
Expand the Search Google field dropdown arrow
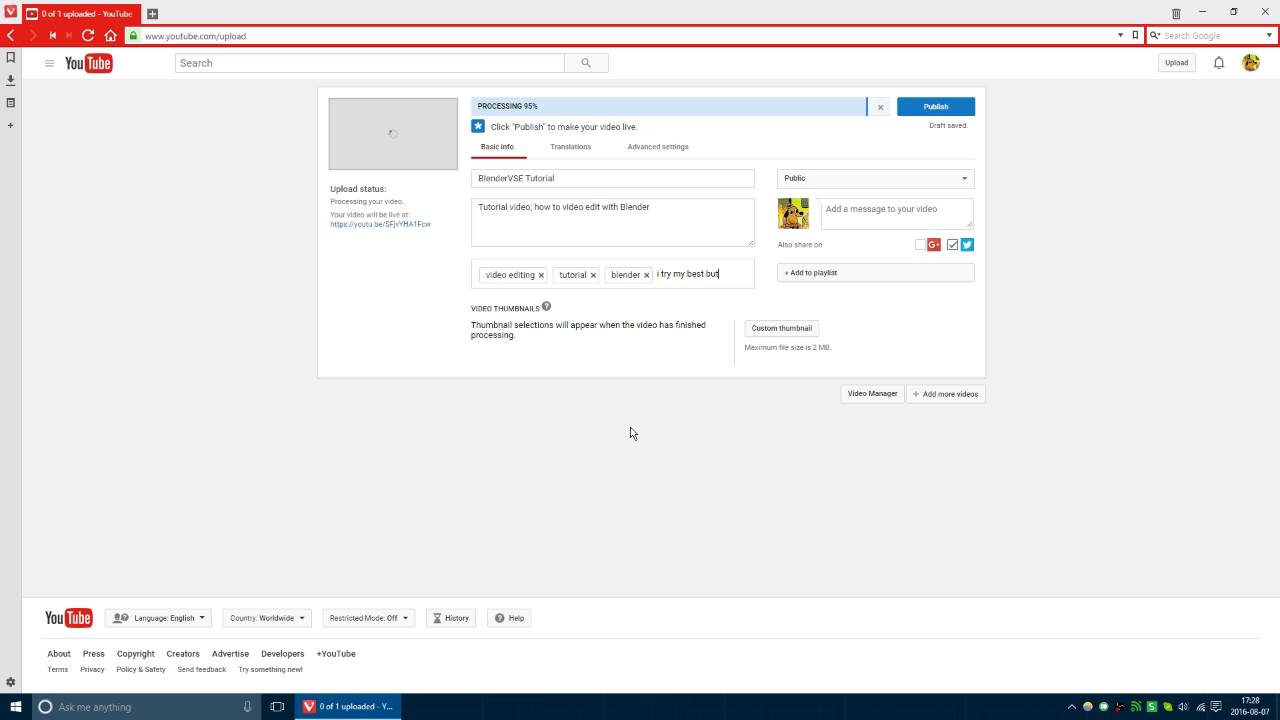[1270, 35]
